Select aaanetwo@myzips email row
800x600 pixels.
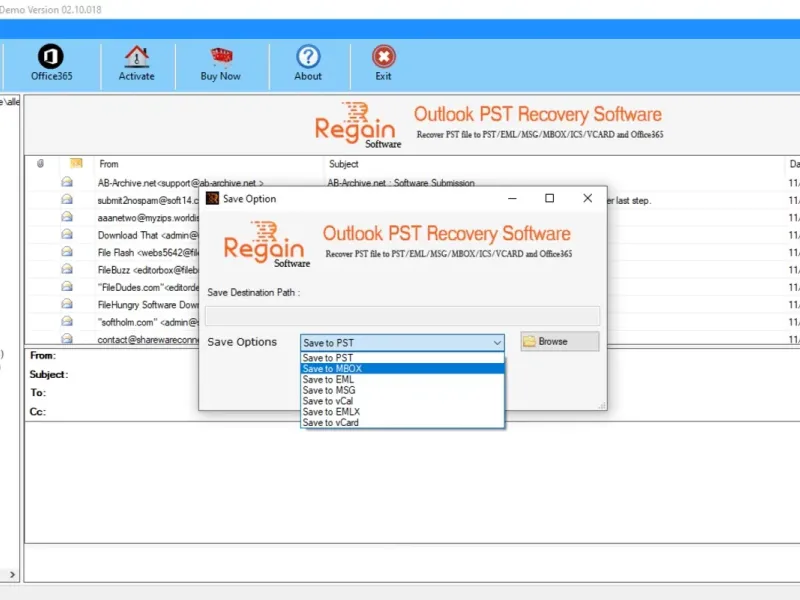click(148, 218)
